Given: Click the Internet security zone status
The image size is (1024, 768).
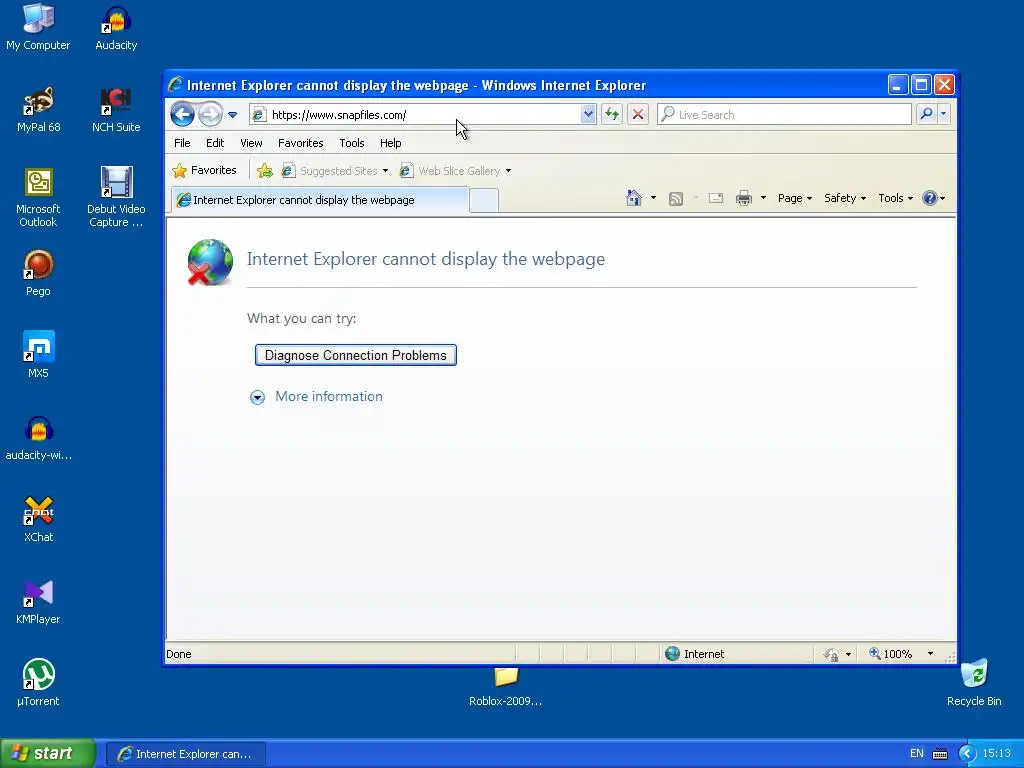Looking at the screenshot, I should [694, 654].
